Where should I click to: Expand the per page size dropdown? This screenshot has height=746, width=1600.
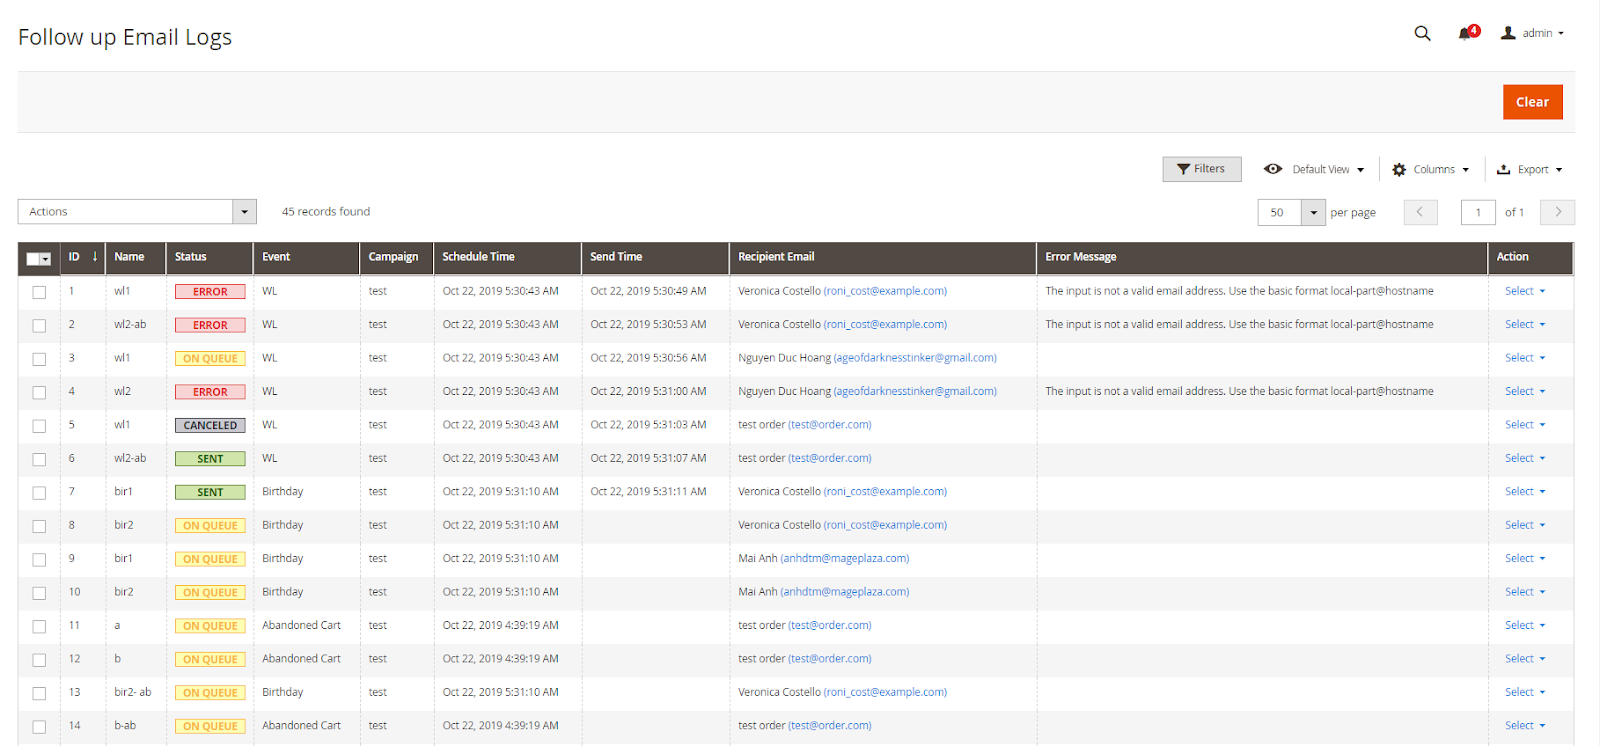(x=1313, y=212)
